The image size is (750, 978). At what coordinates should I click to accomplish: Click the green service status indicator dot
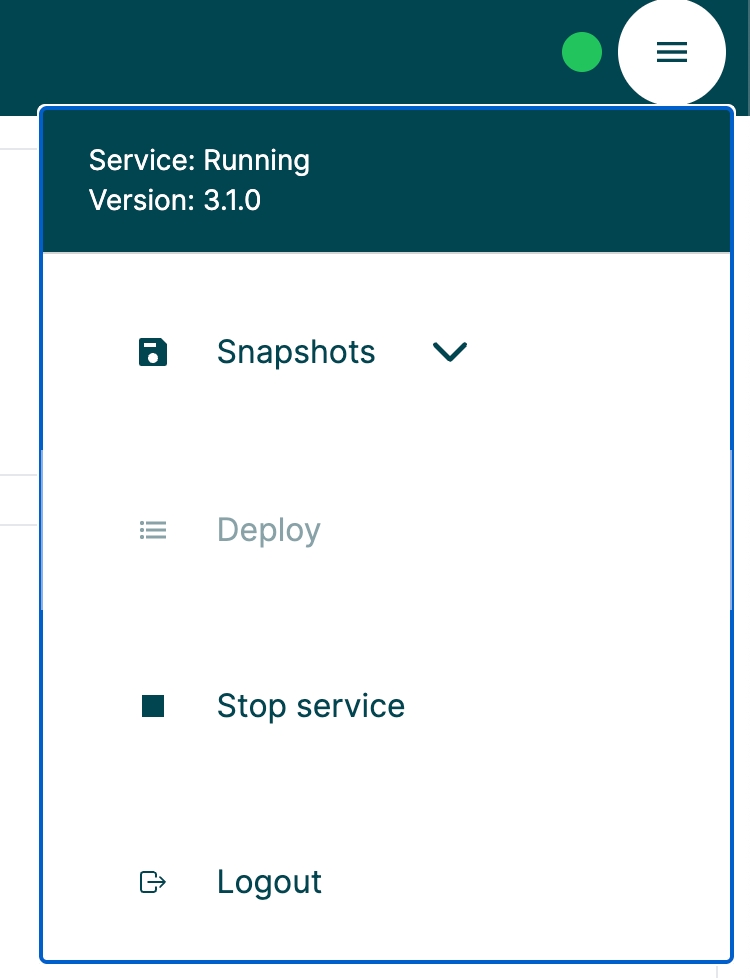[581, 53]
